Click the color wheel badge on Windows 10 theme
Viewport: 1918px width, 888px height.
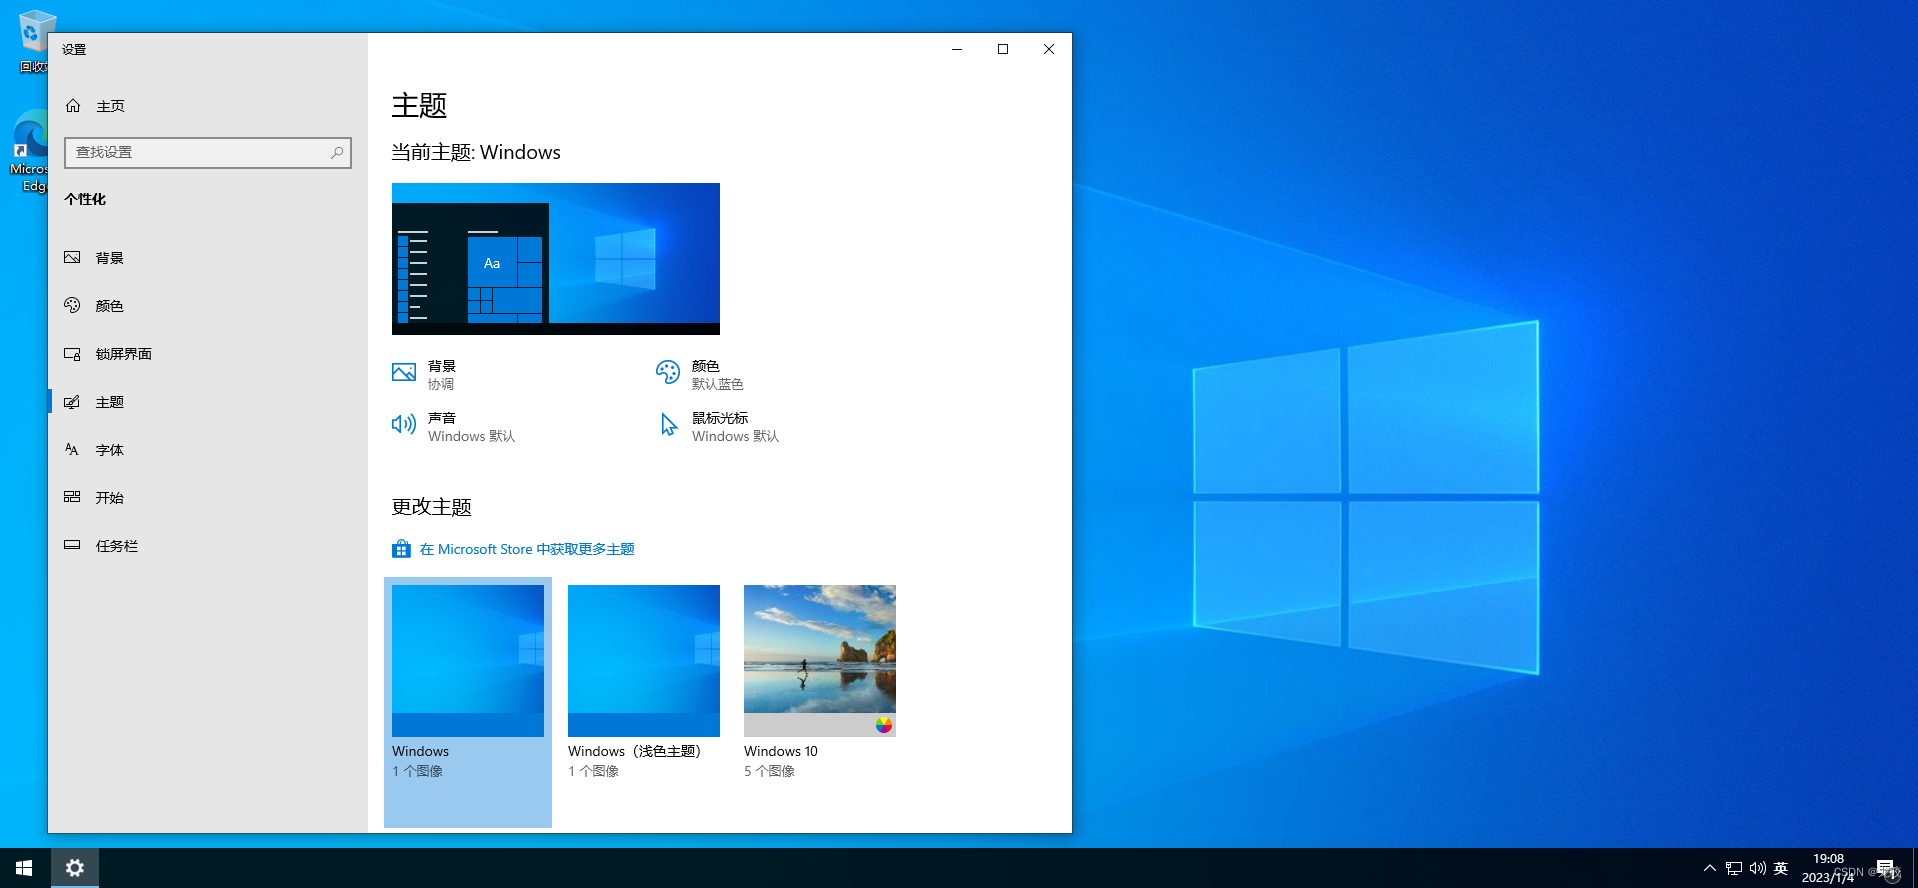coord(884,725)
